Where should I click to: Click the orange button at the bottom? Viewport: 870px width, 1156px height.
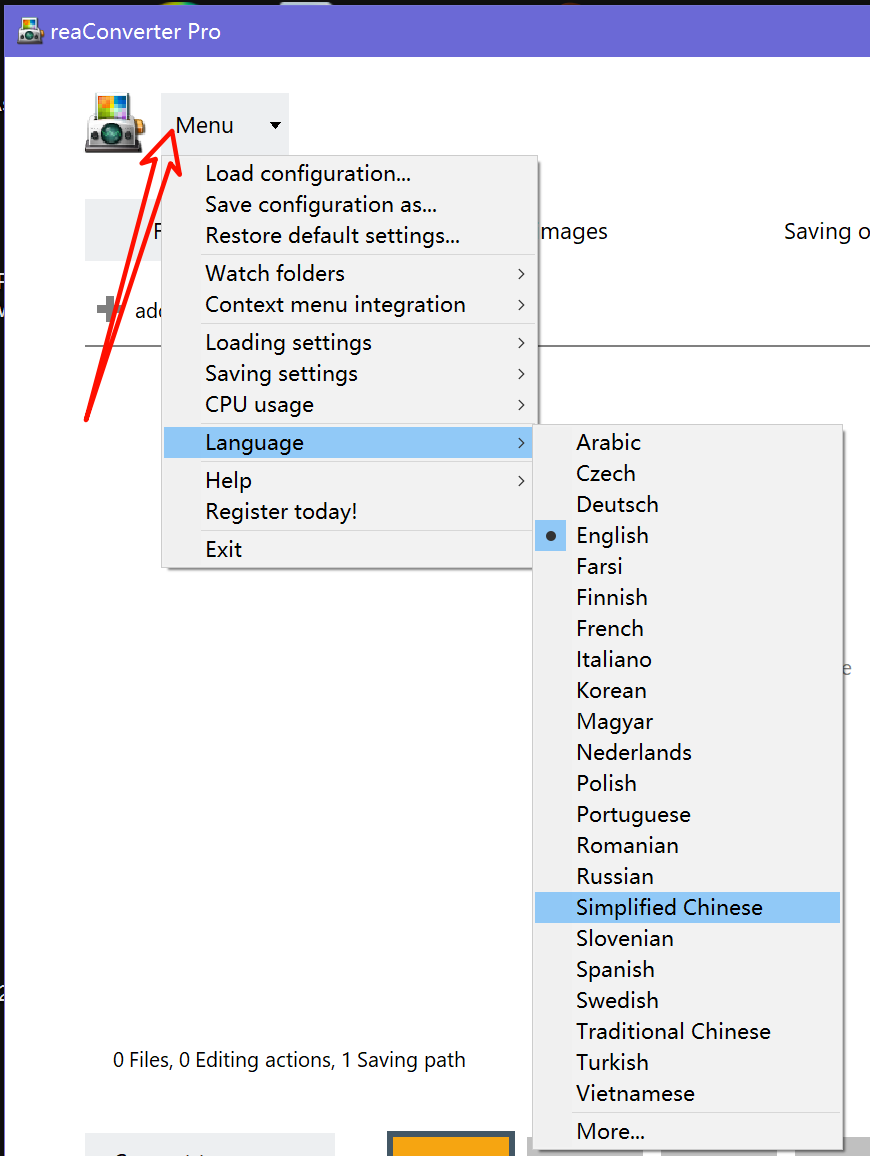coord(450,1144)
